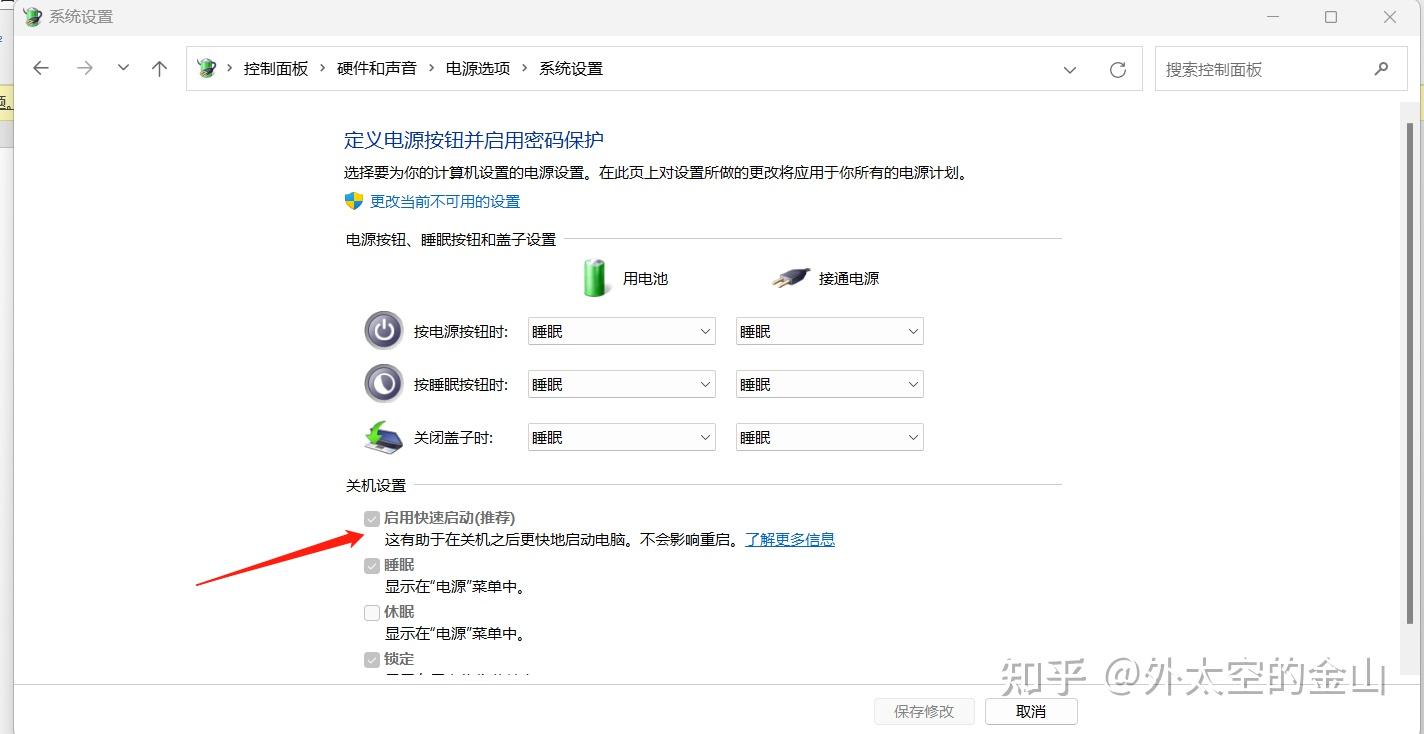
Task: Click the power plug icon above 接通电源
Action: pyautogui.click(x=789, y=277)
